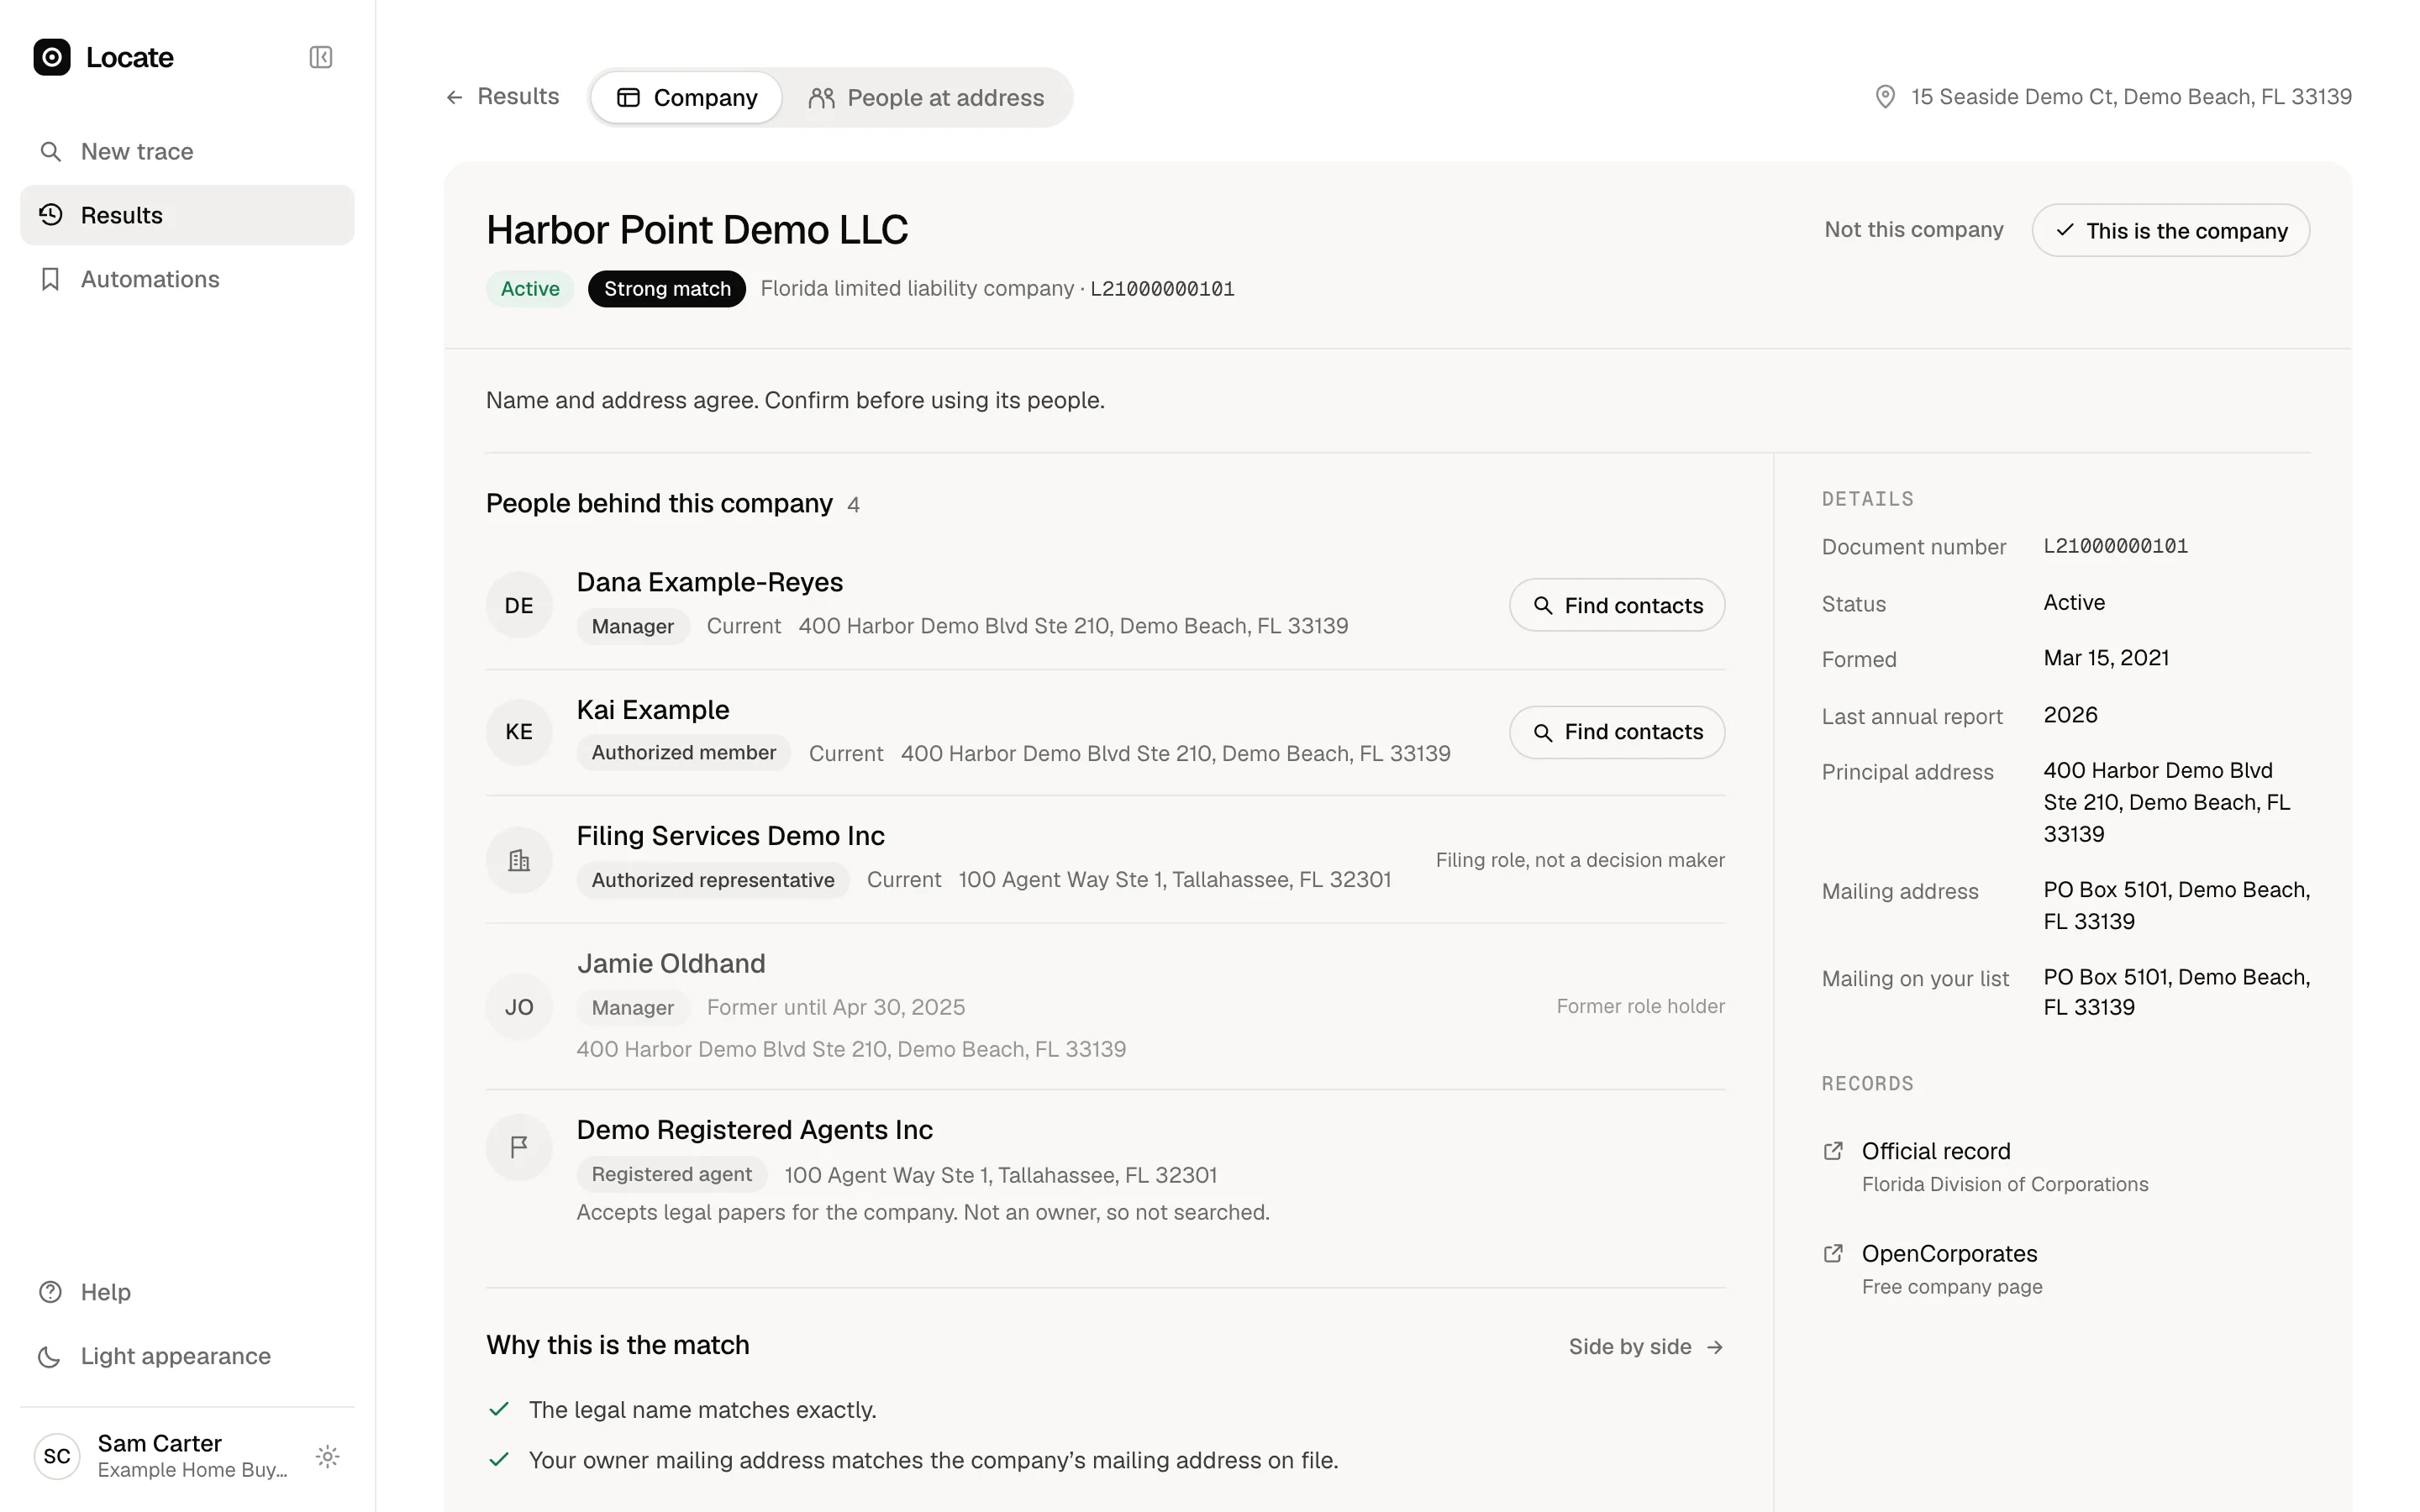The height and width of the screenshot is (1512, 2420).
Task: Open New trace from the sidebar
Action: pos(187,151)
